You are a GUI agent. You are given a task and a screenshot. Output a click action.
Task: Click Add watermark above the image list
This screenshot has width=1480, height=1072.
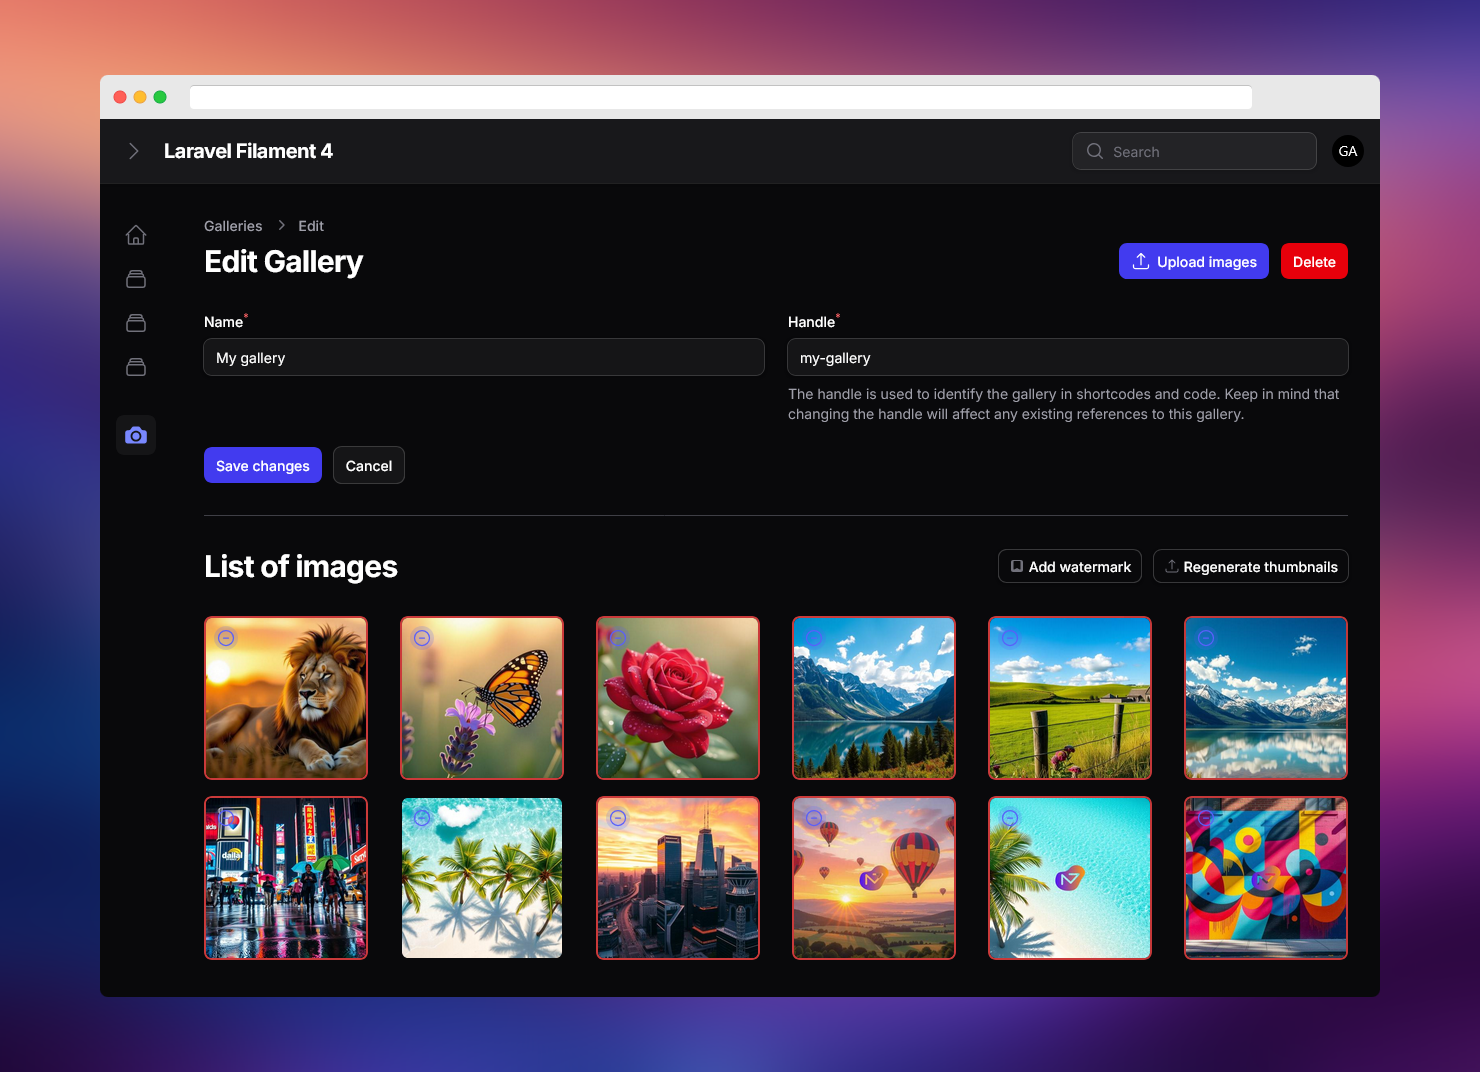[1069, 566]
